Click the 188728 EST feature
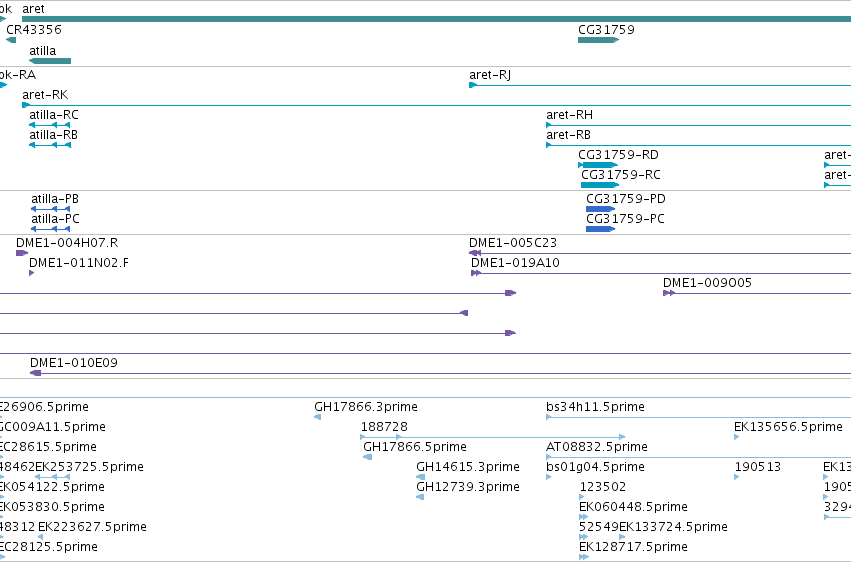The width and height of the screenshot is (851, 562). [493, 437]
